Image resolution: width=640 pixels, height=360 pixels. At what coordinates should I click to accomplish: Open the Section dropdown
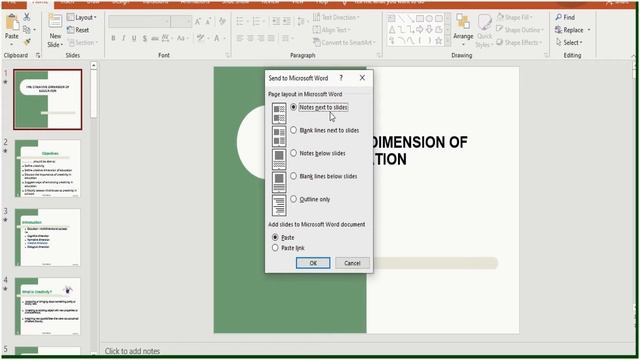tap(82, 42)
